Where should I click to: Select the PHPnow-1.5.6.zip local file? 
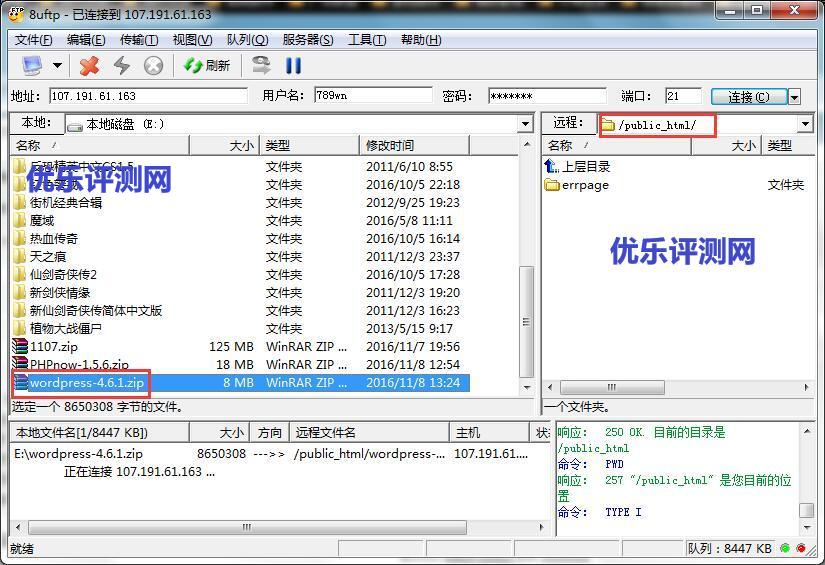pyautogui.click(x=79, y=365)
